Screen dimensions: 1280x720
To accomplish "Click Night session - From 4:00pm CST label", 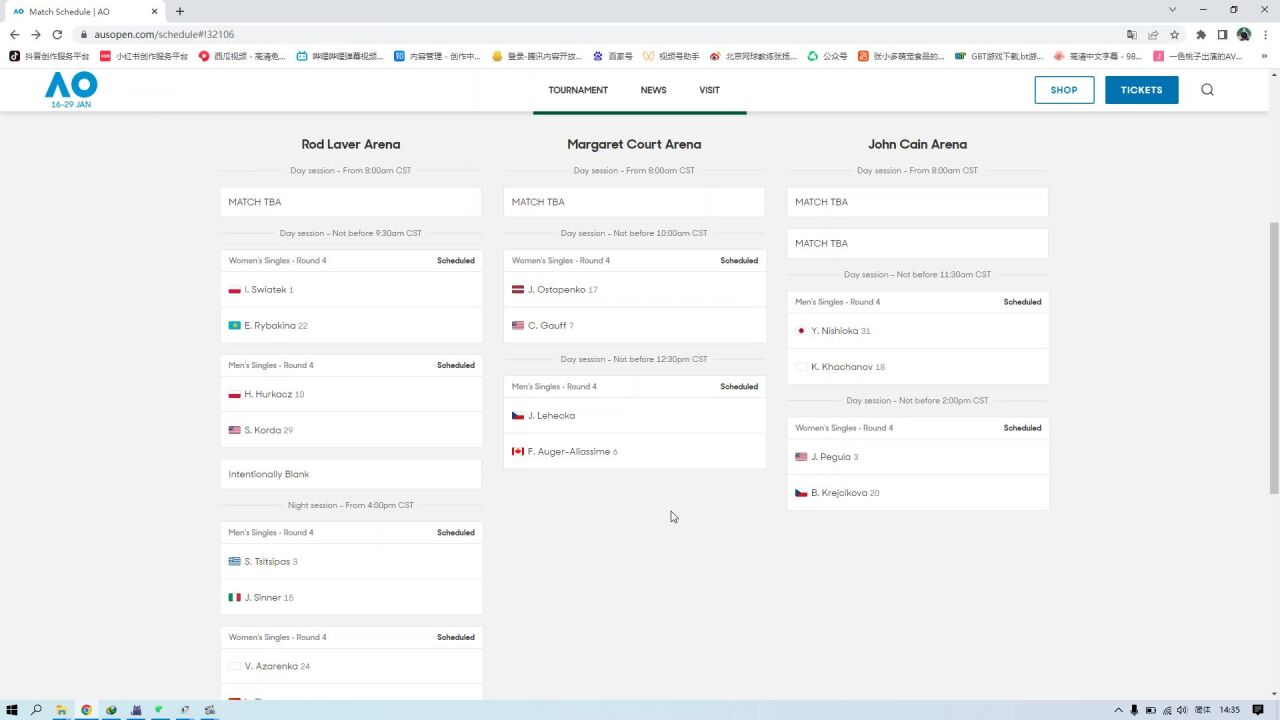I will click(351, 506).
